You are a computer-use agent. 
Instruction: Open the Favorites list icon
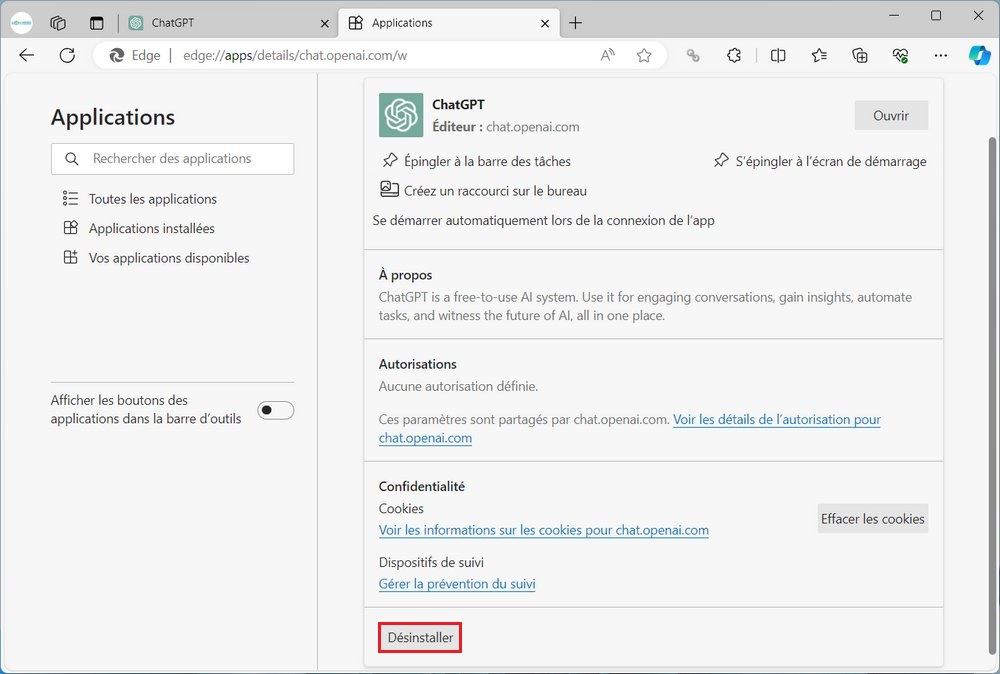click(819, 56)
